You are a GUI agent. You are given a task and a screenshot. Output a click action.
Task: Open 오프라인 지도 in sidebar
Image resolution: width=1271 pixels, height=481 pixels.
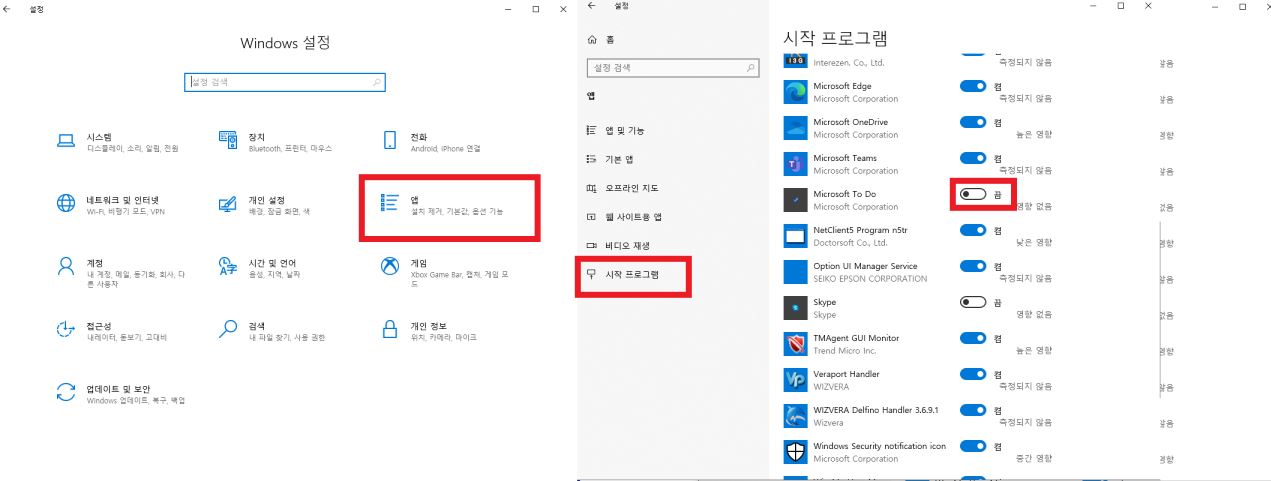pos(622,188)
